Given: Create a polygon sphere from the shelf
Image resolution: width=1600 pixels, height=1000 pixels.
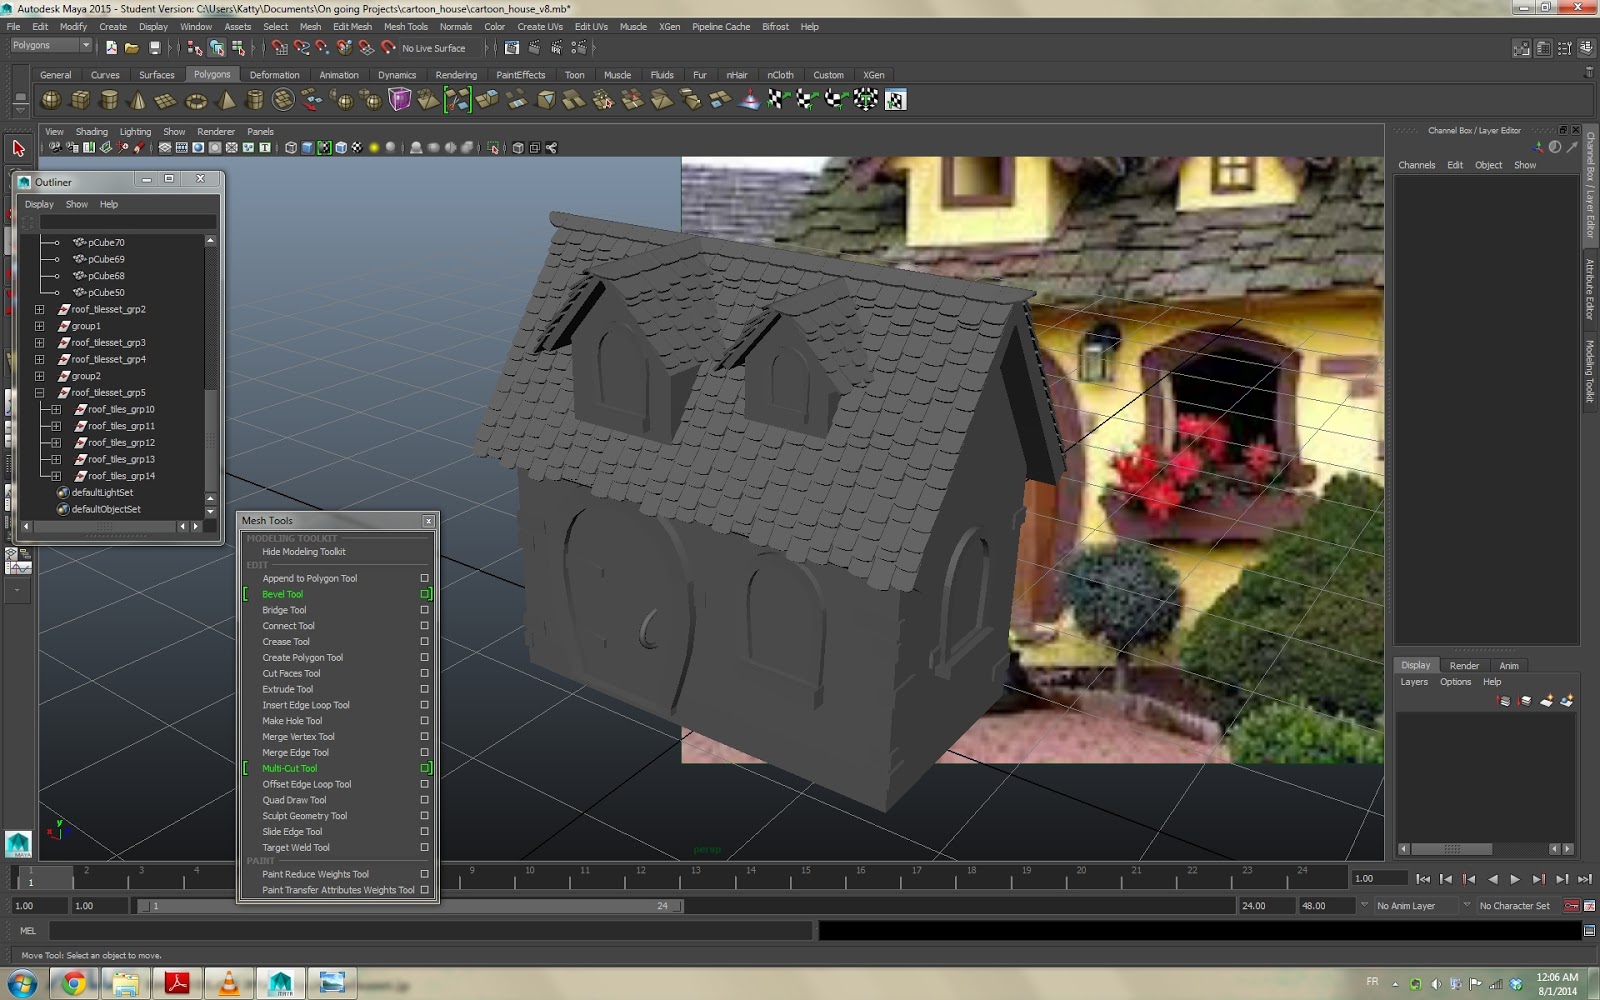Looking at the screenshot, I should 51,100.
